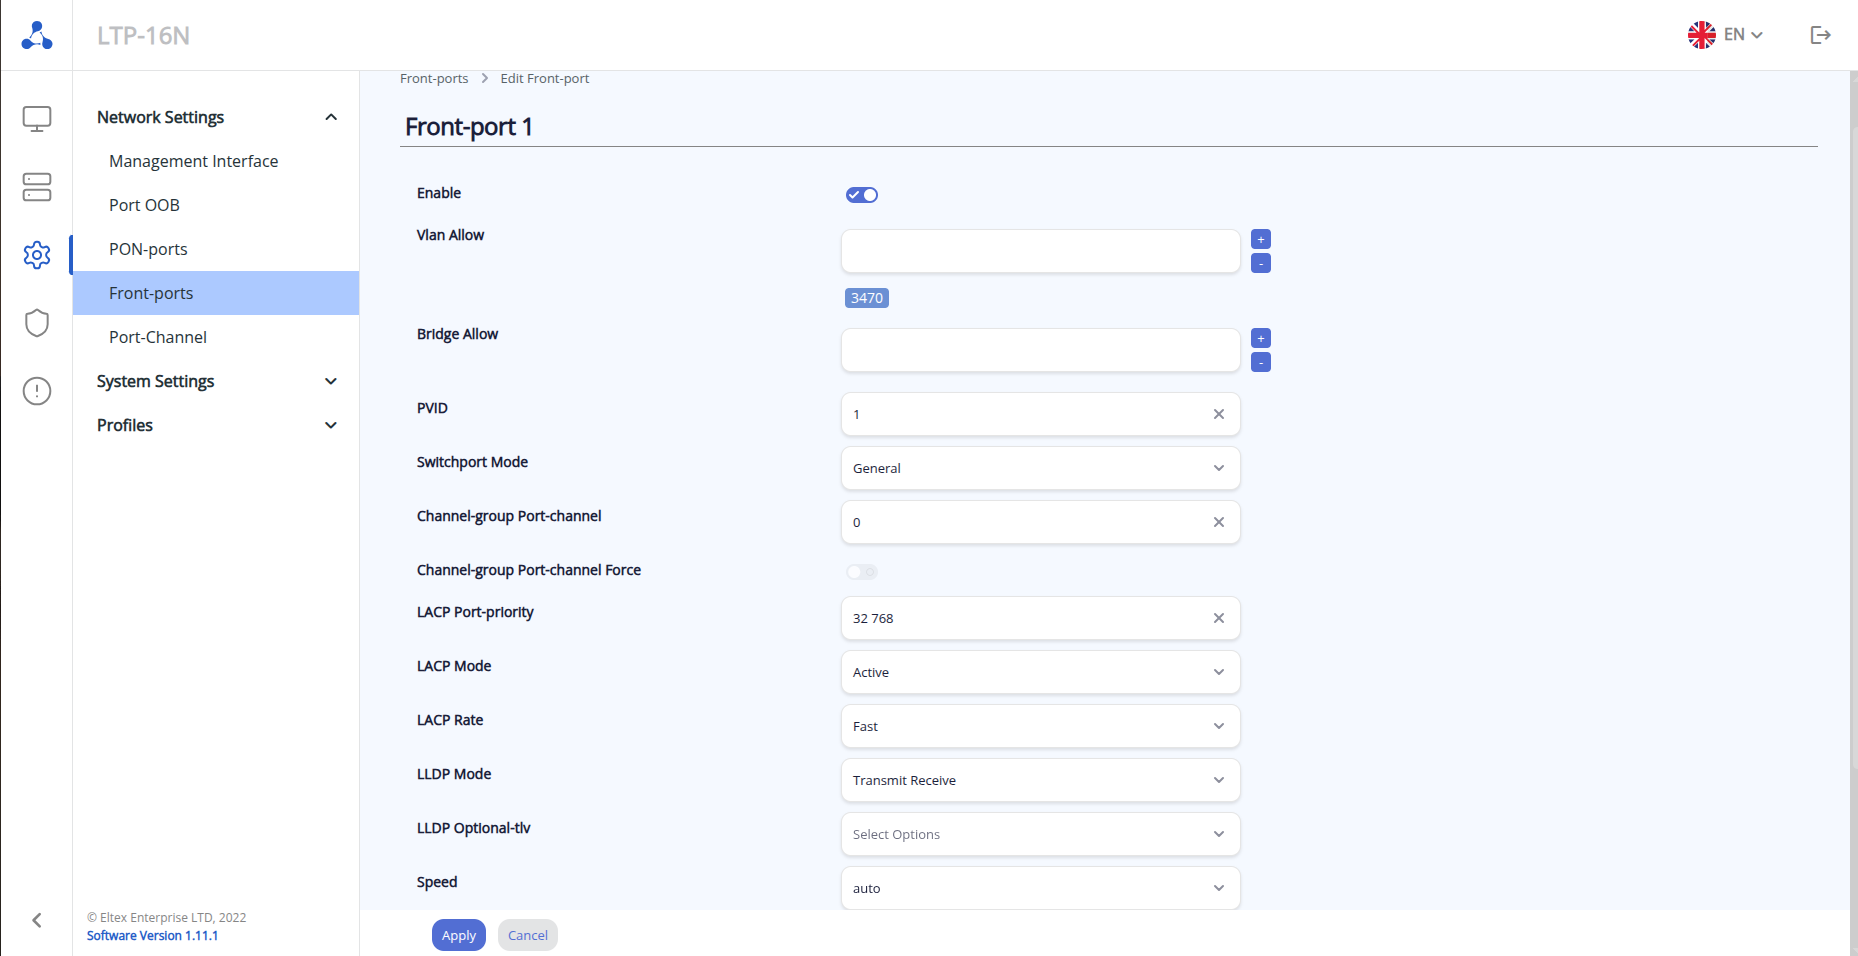Click the Front-ports breadcrumb link
This screenshot has height=956, width=1858.
click(x=434, y=78)
